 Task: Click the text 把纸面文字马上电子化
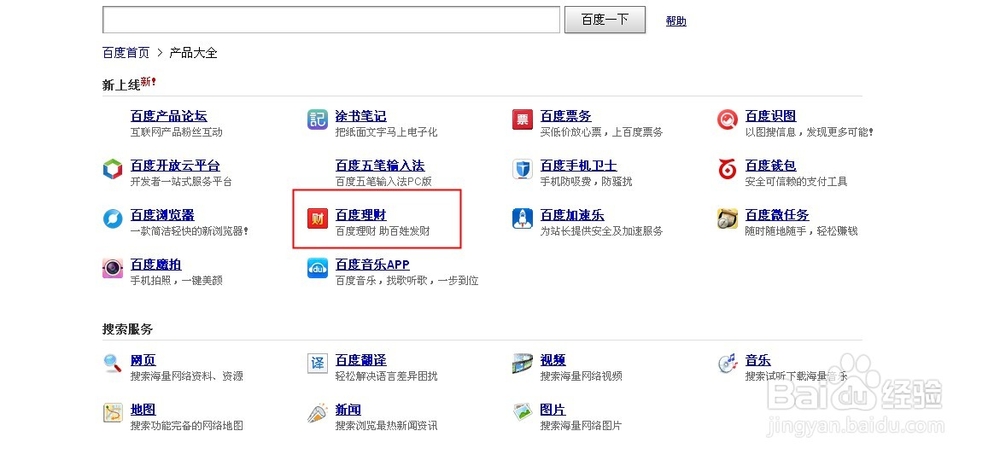386,133
